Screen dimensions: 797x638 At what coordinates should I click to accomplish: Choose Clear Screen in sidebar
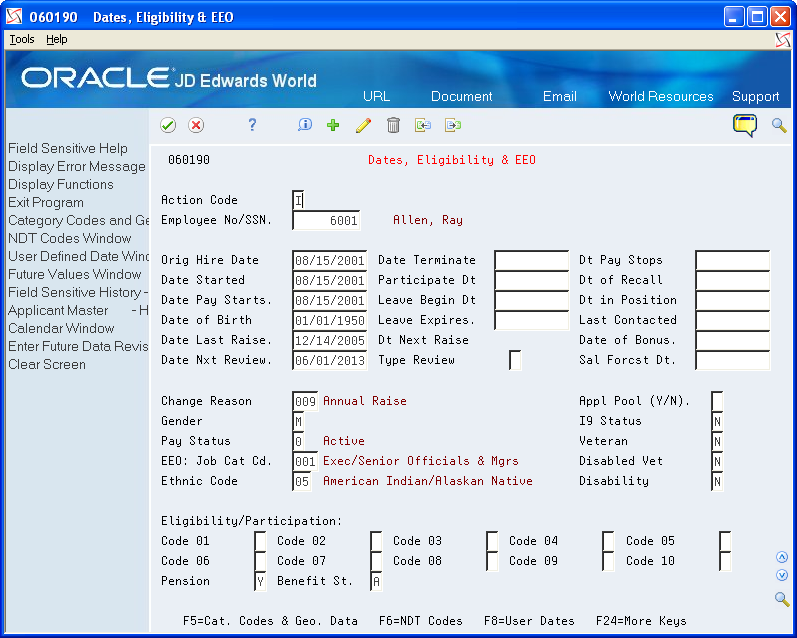coord(47,364)
